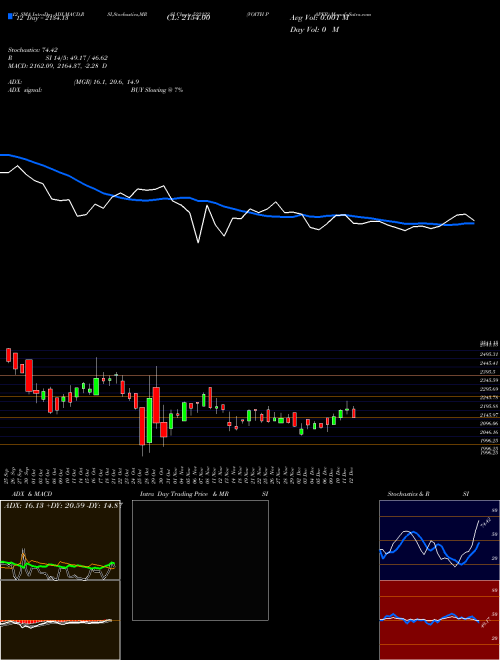The image size is (500, 660).
Task: Click the sharp dip of the white price line
Action: [198, 242]
